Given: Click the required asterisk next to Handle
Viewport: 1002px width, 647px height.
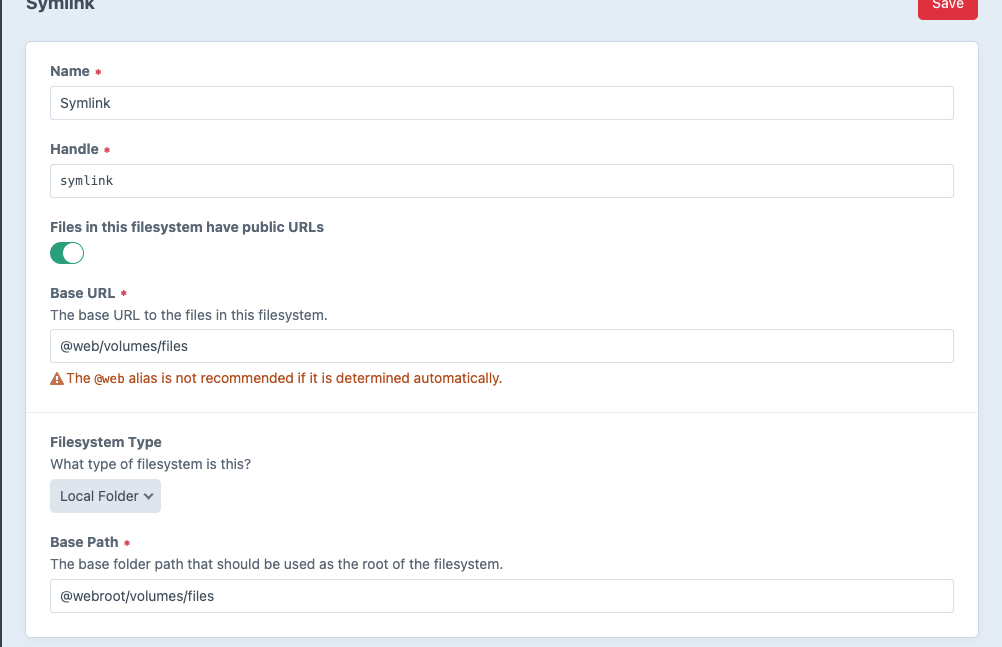Looking at the screenshot, I should tap(109, 147).
